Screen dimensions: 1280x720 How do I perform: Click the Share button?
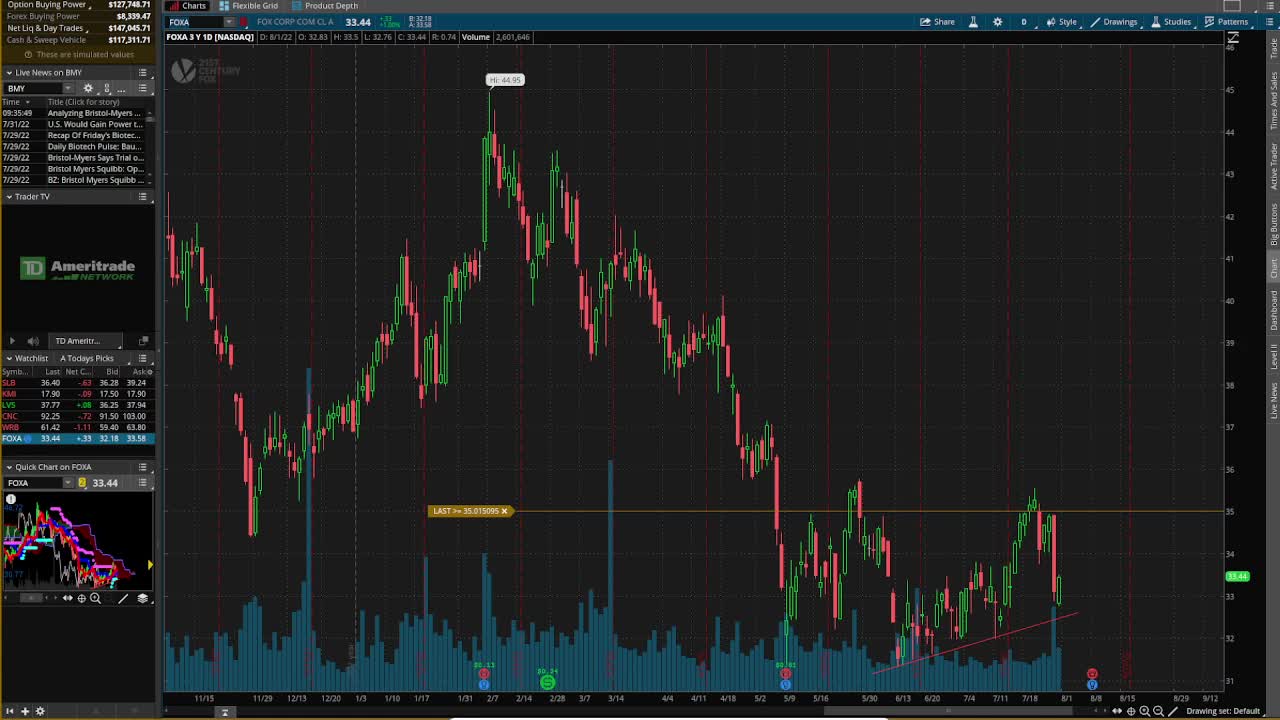coord(937,22)
